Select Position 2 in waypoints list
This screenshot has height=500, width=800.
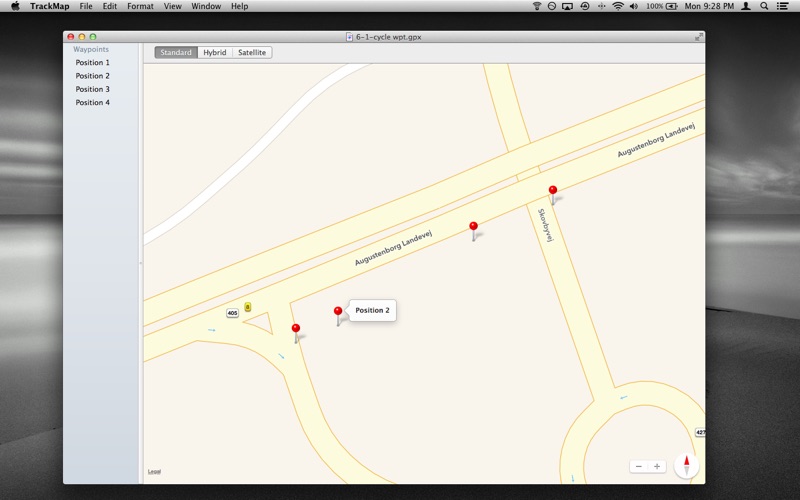tap(92, 76)
